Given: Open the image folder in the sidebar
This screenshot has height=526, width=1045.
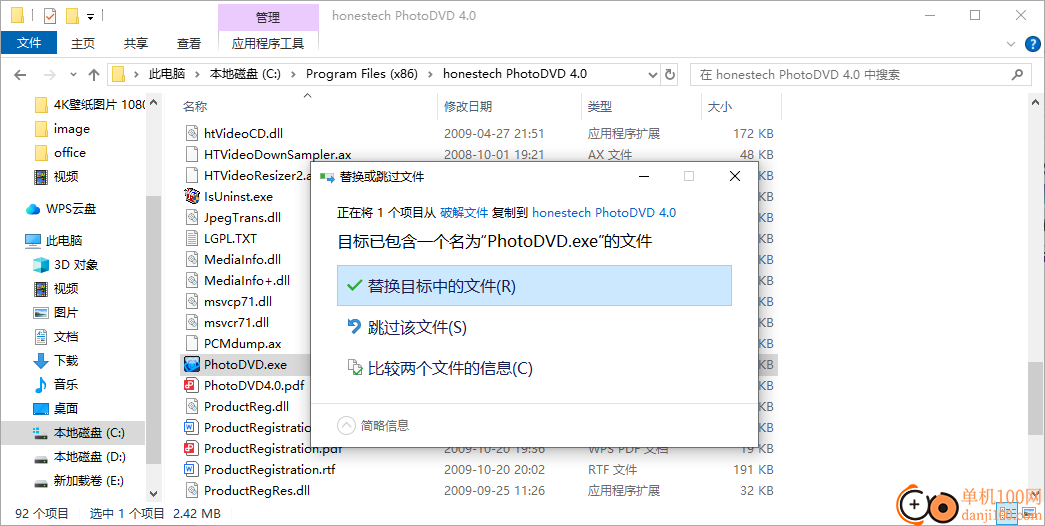Looking at the screenshot, I should (72, 129).
